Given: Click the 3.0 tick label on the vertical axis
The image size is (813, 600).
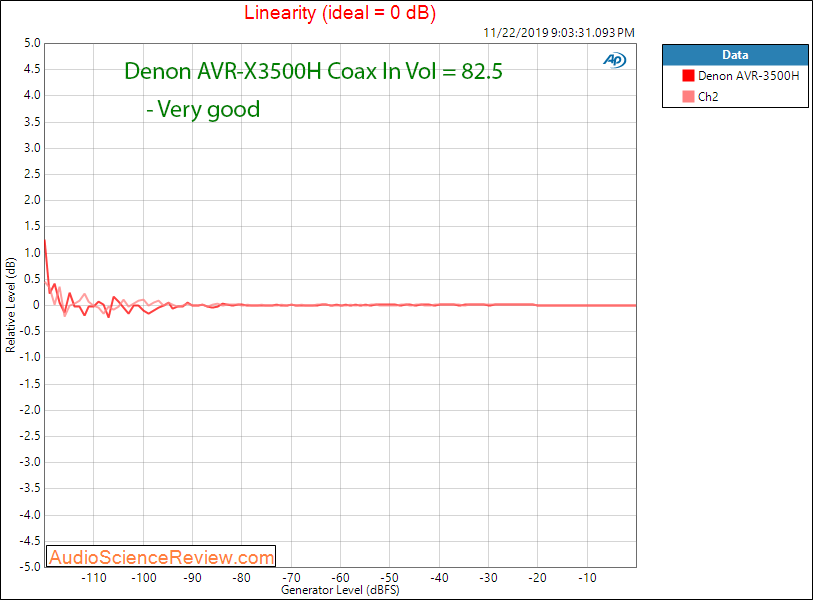Looking at the screenshot, I should [32, 148].
